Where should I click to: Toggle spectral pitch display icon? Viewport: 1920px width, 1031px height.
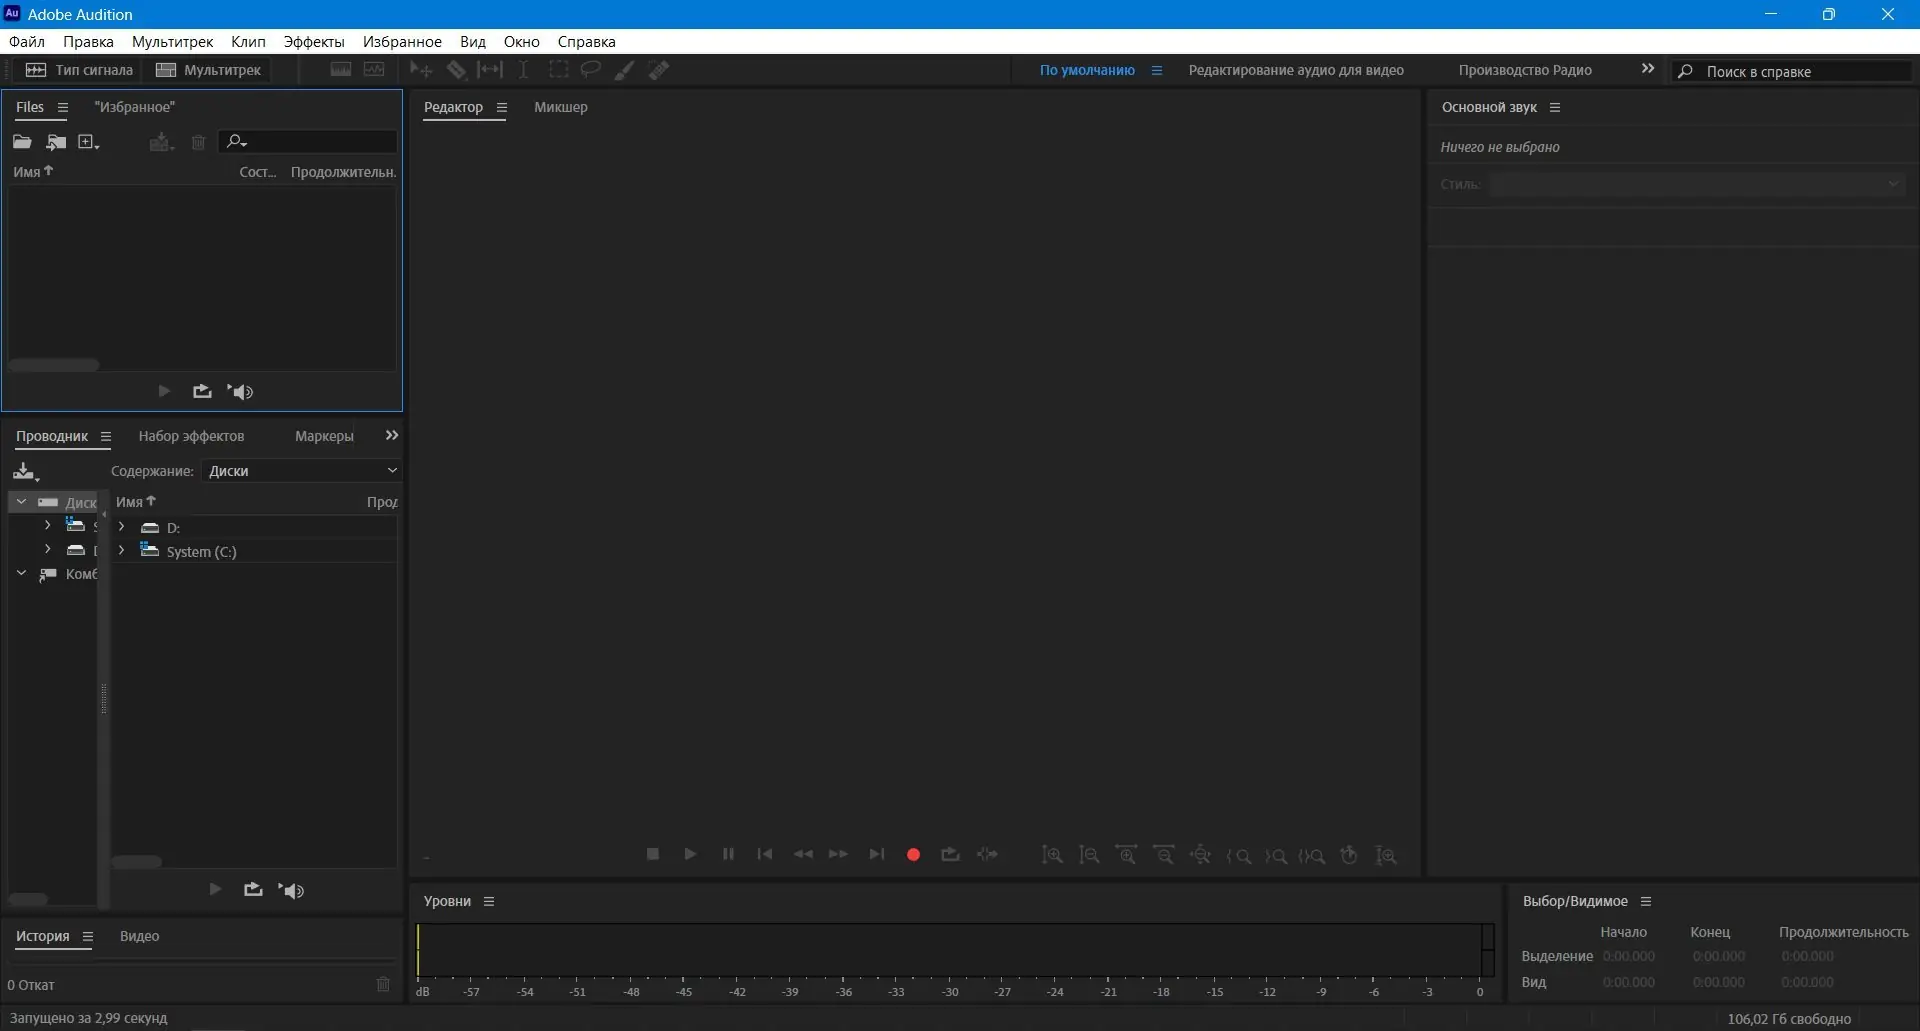[374, 70]
